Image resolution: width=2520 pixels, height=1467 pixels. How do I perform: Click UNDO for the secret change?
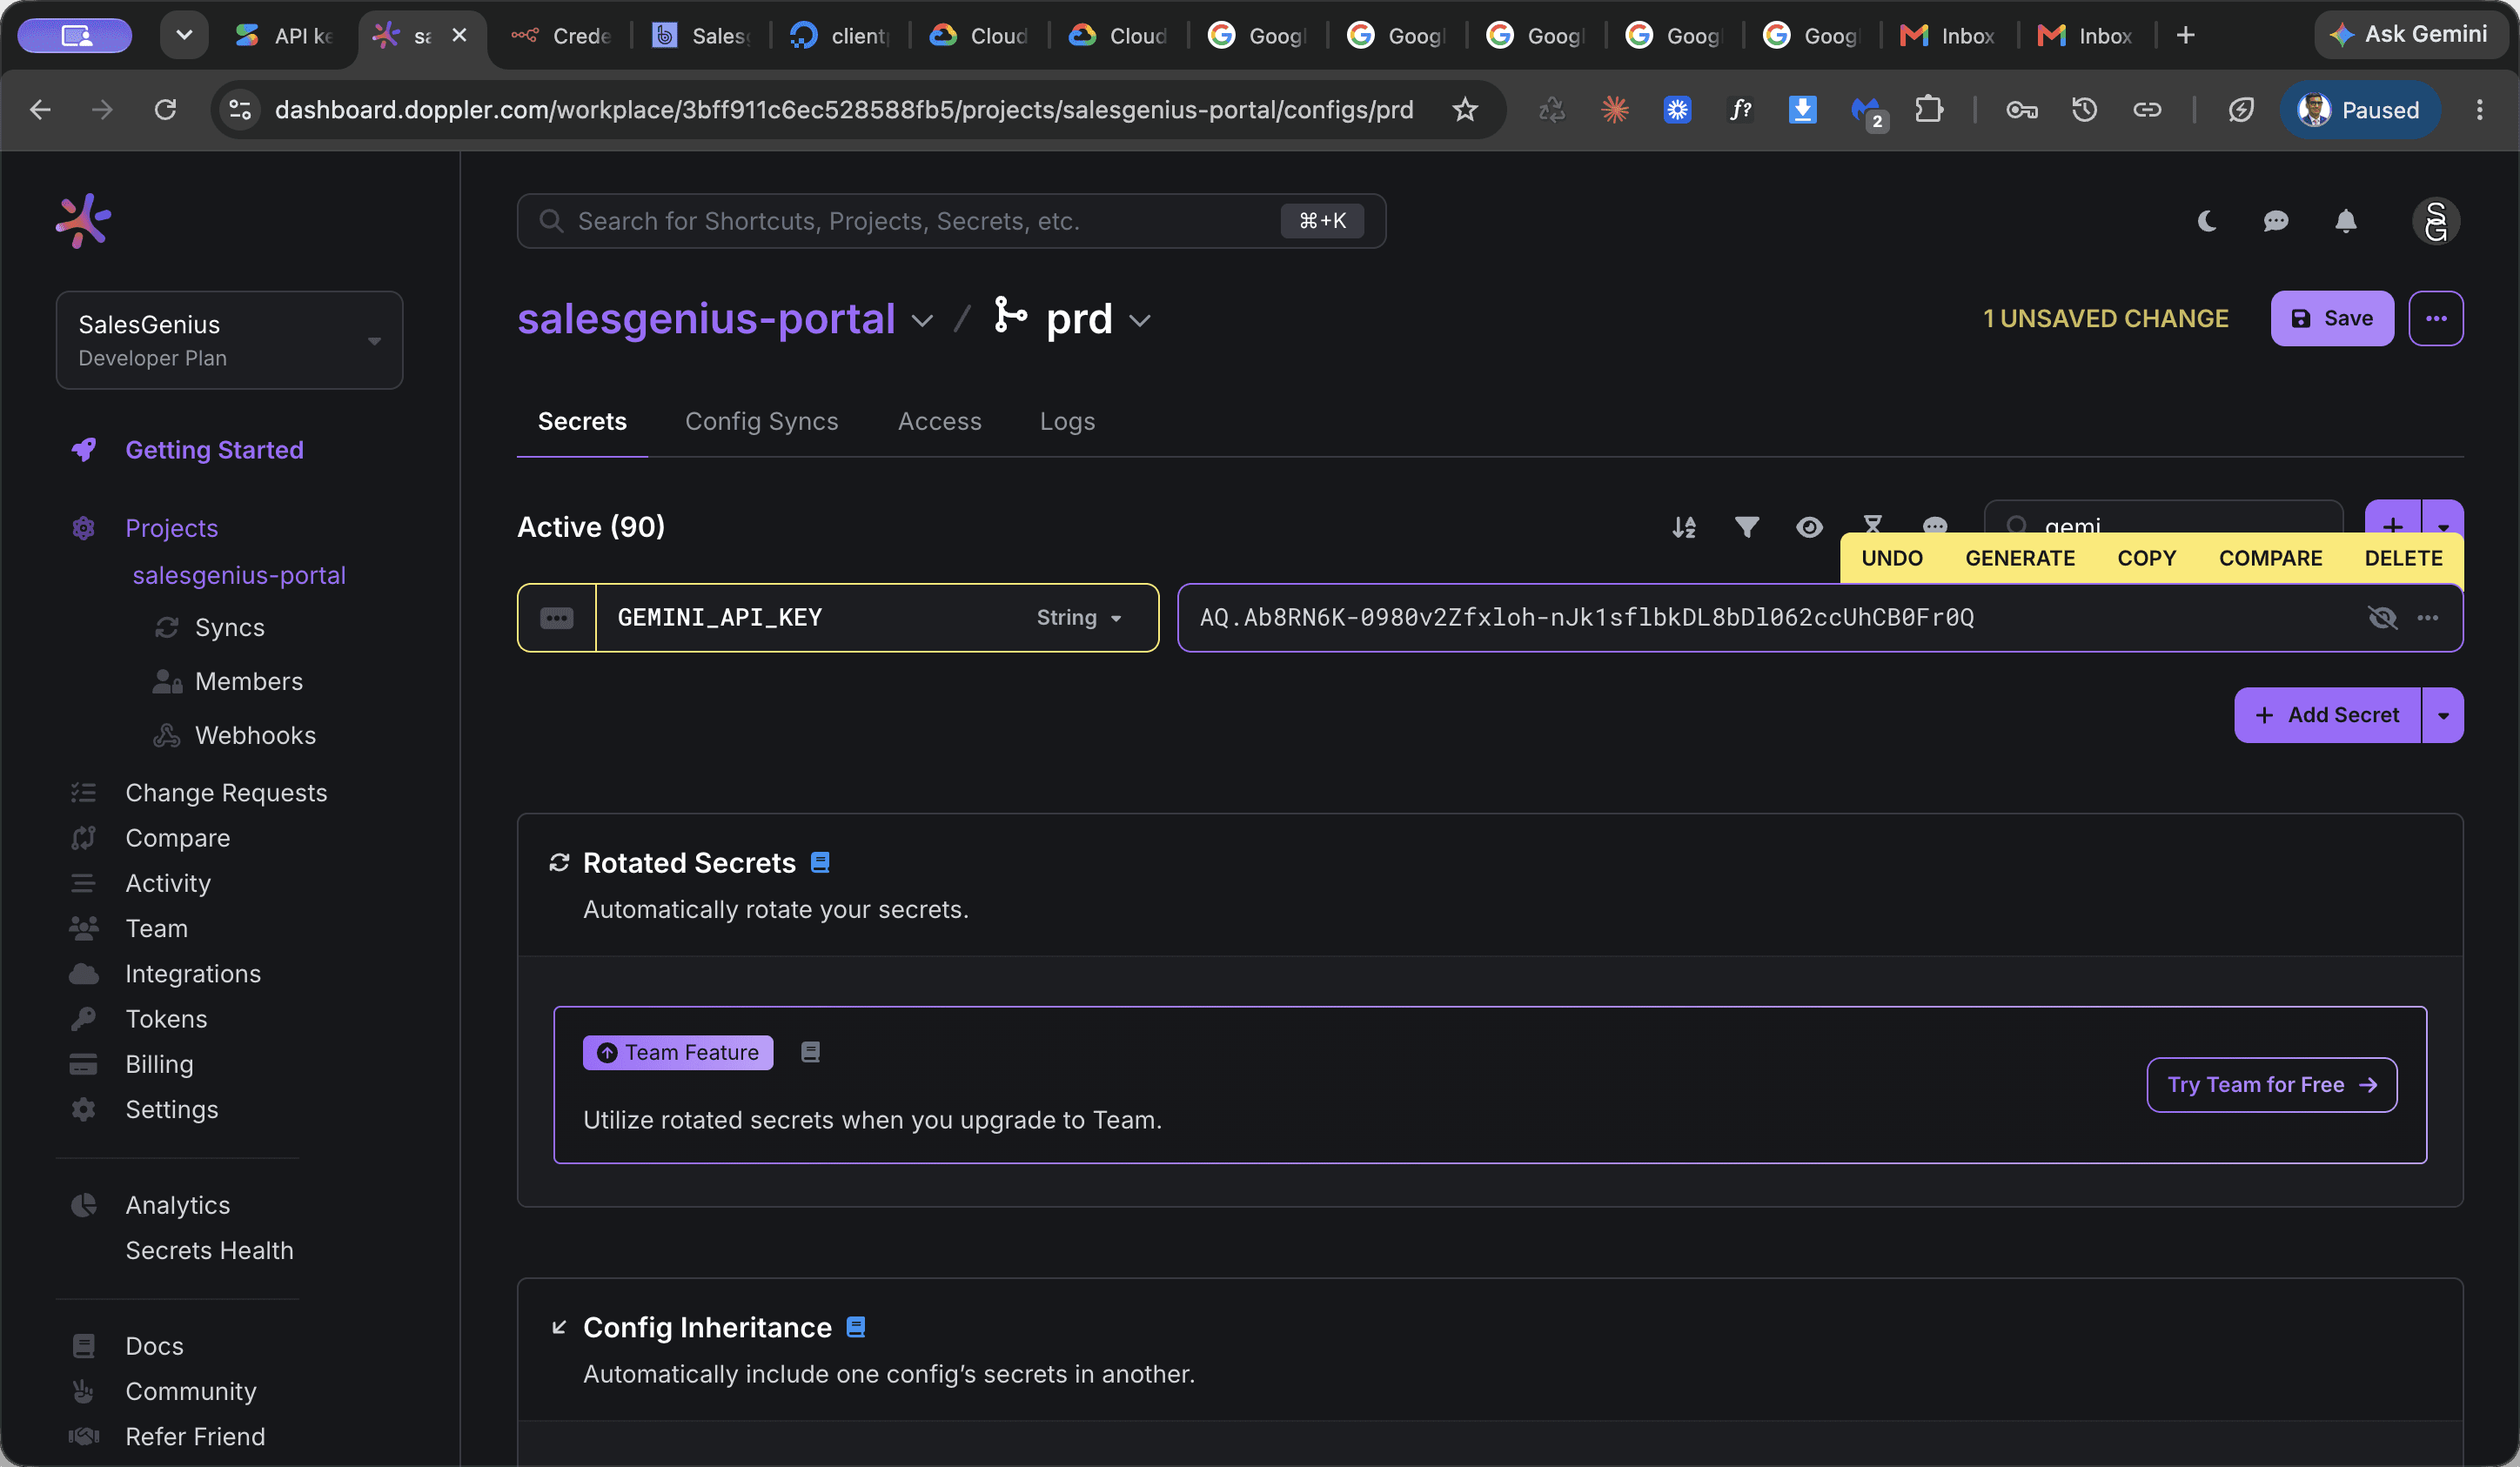coord(1892,558)
